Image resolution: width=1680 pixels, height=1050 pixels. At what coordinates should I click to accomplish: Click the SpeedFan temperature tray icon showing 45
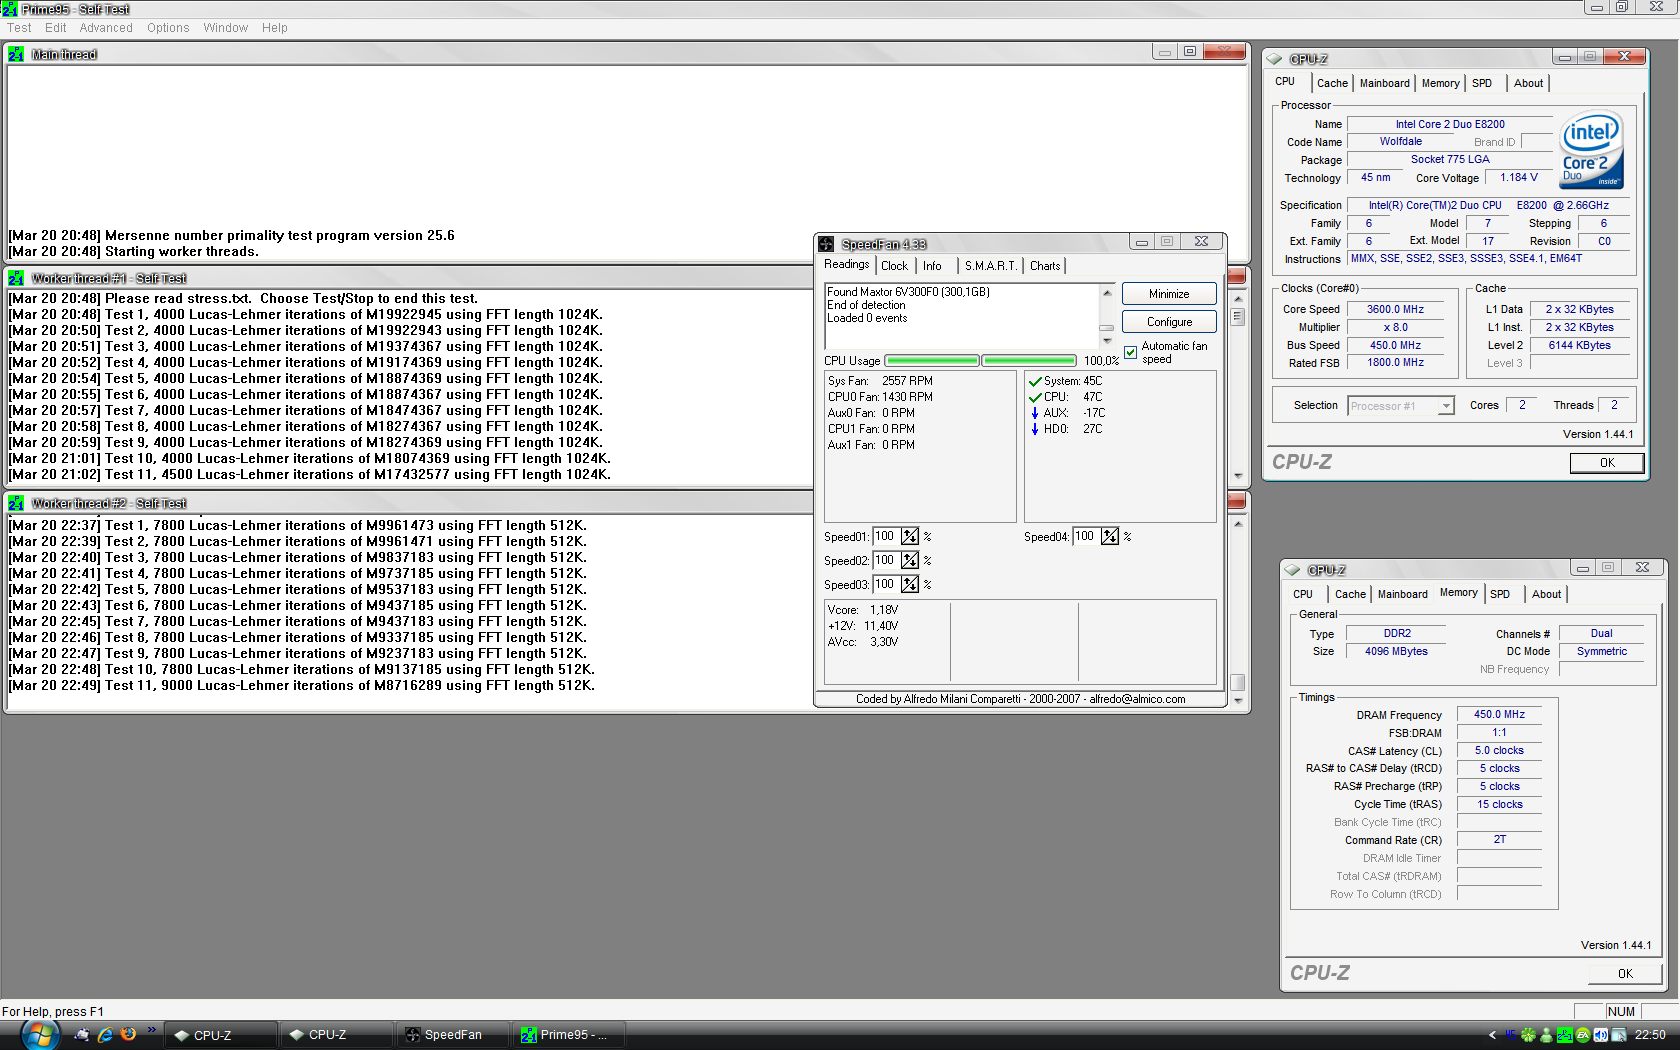point(1510,1035)
